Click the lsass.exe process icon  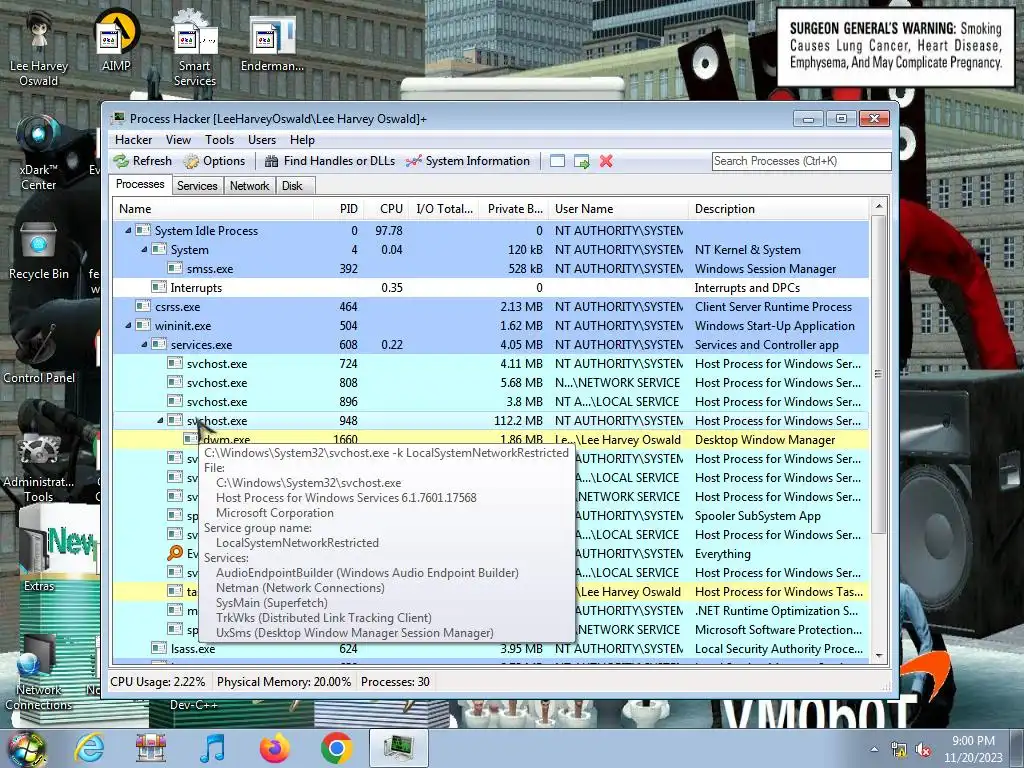(159, 648)
